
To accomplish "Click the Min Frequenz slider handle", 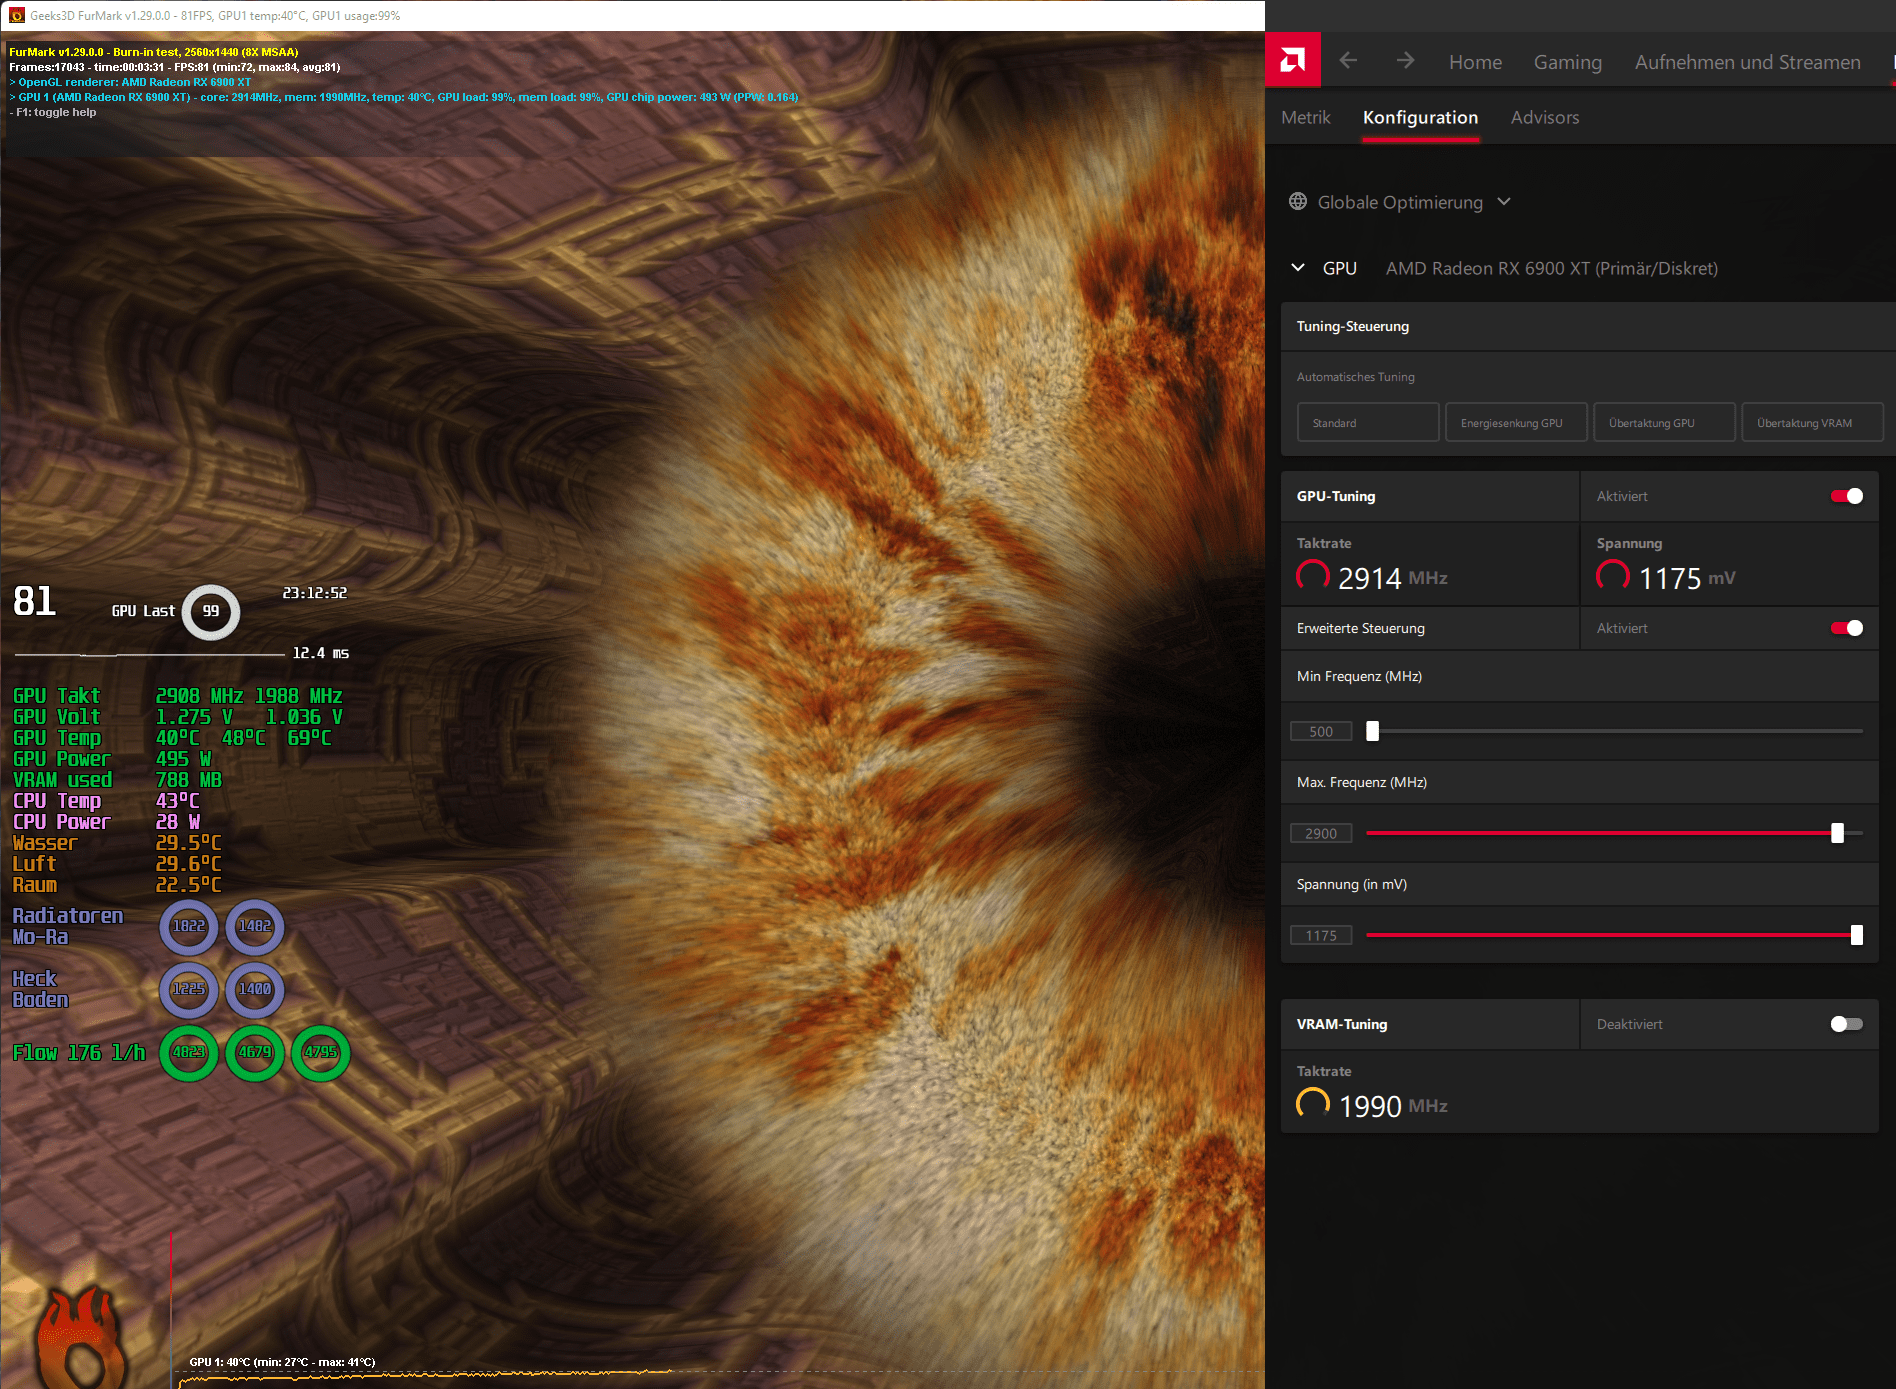I will (1372, 731).
